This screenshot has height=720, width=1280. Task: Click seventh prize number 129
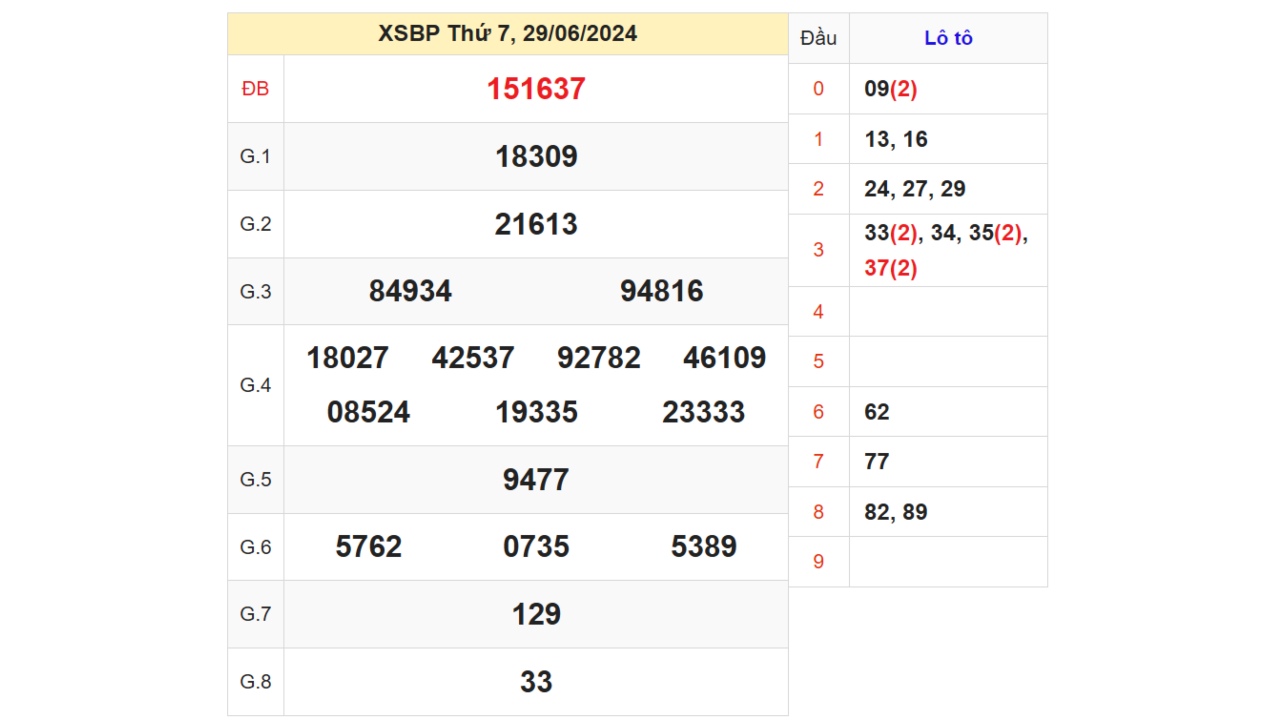click(x=536, y=614)
